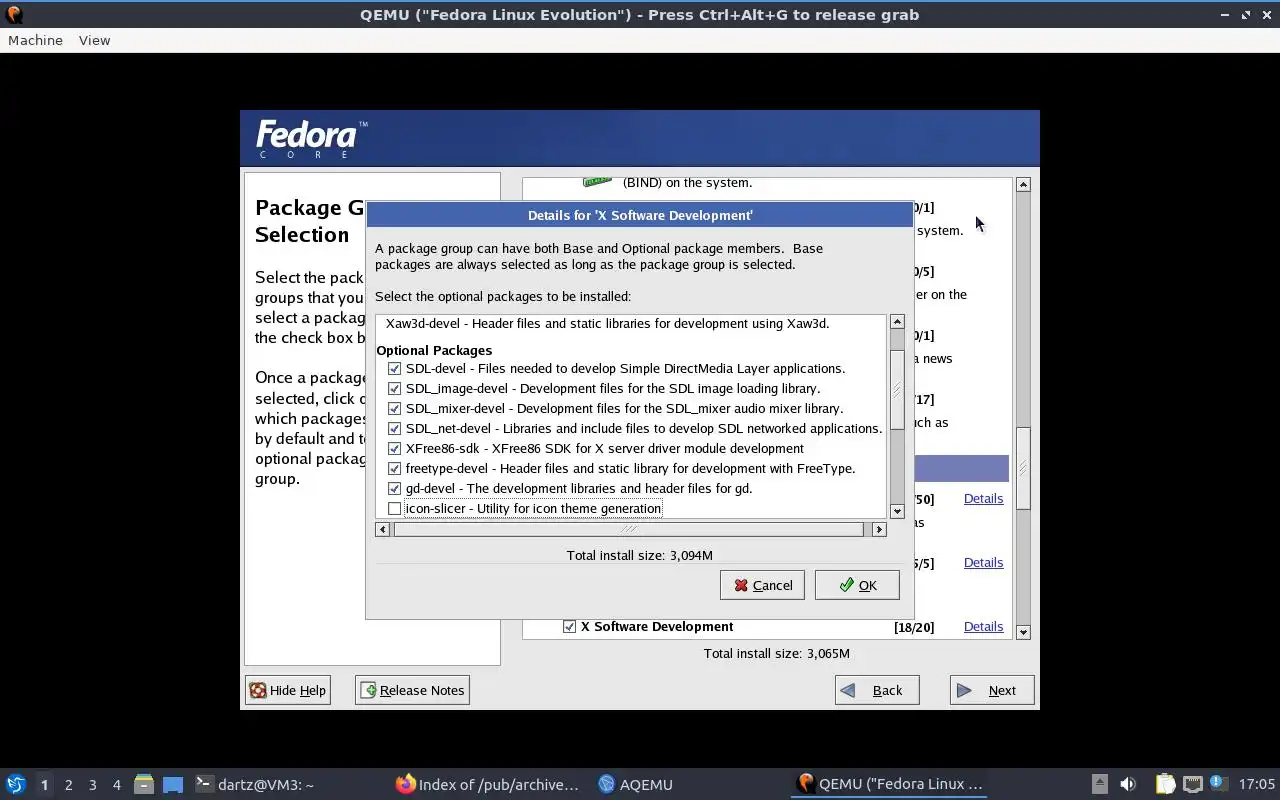Click the Optional Packages heading
The width and height of the screenshot is (1280, 800).
(434, 350)
